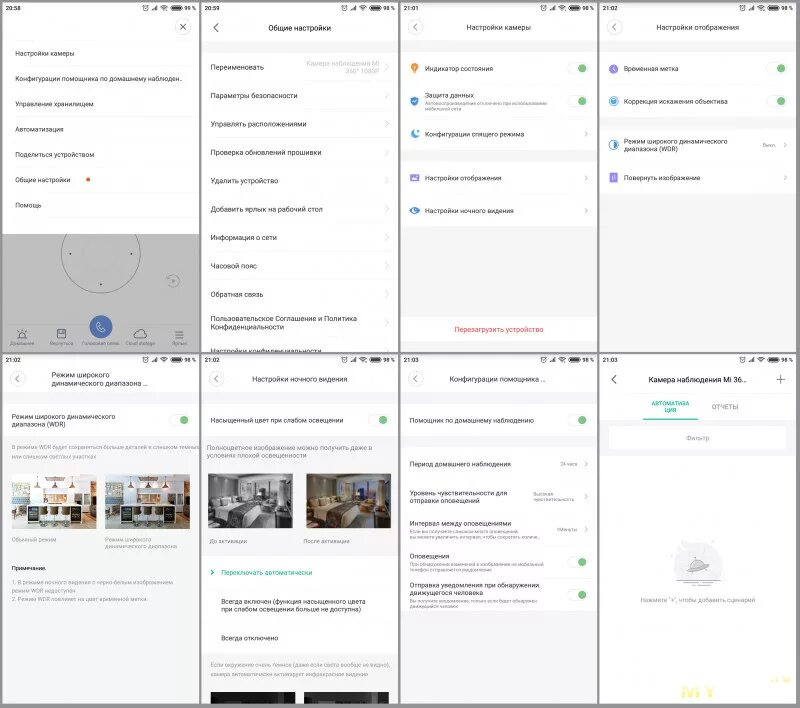
Task: Tap the orange Индикатор состояния icon
Action: 414,68
